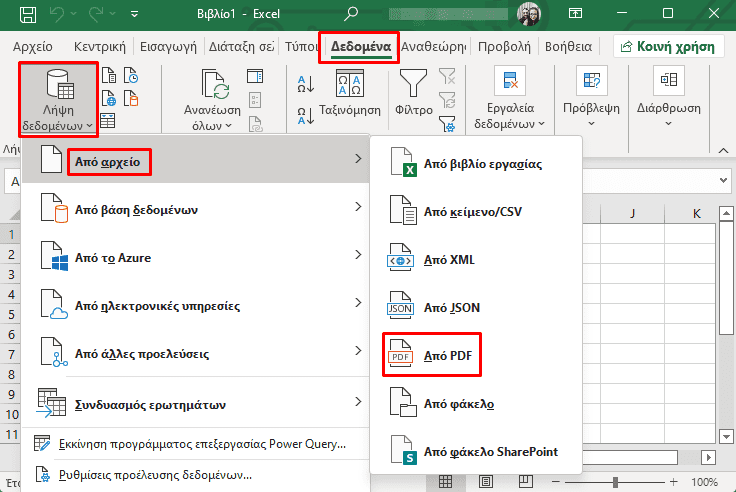Choose Από κείμενο/CSV in the submenu

476,212
